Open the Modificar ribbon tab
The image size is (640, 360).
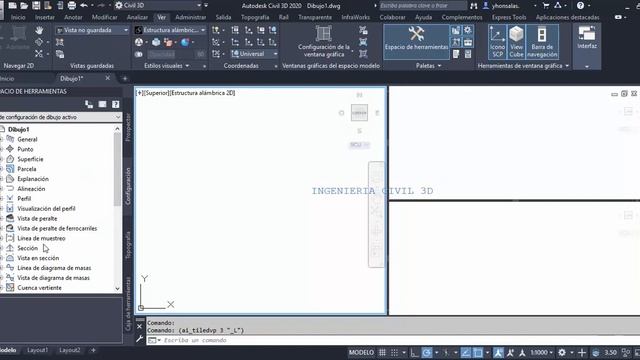tap(104, 17)
